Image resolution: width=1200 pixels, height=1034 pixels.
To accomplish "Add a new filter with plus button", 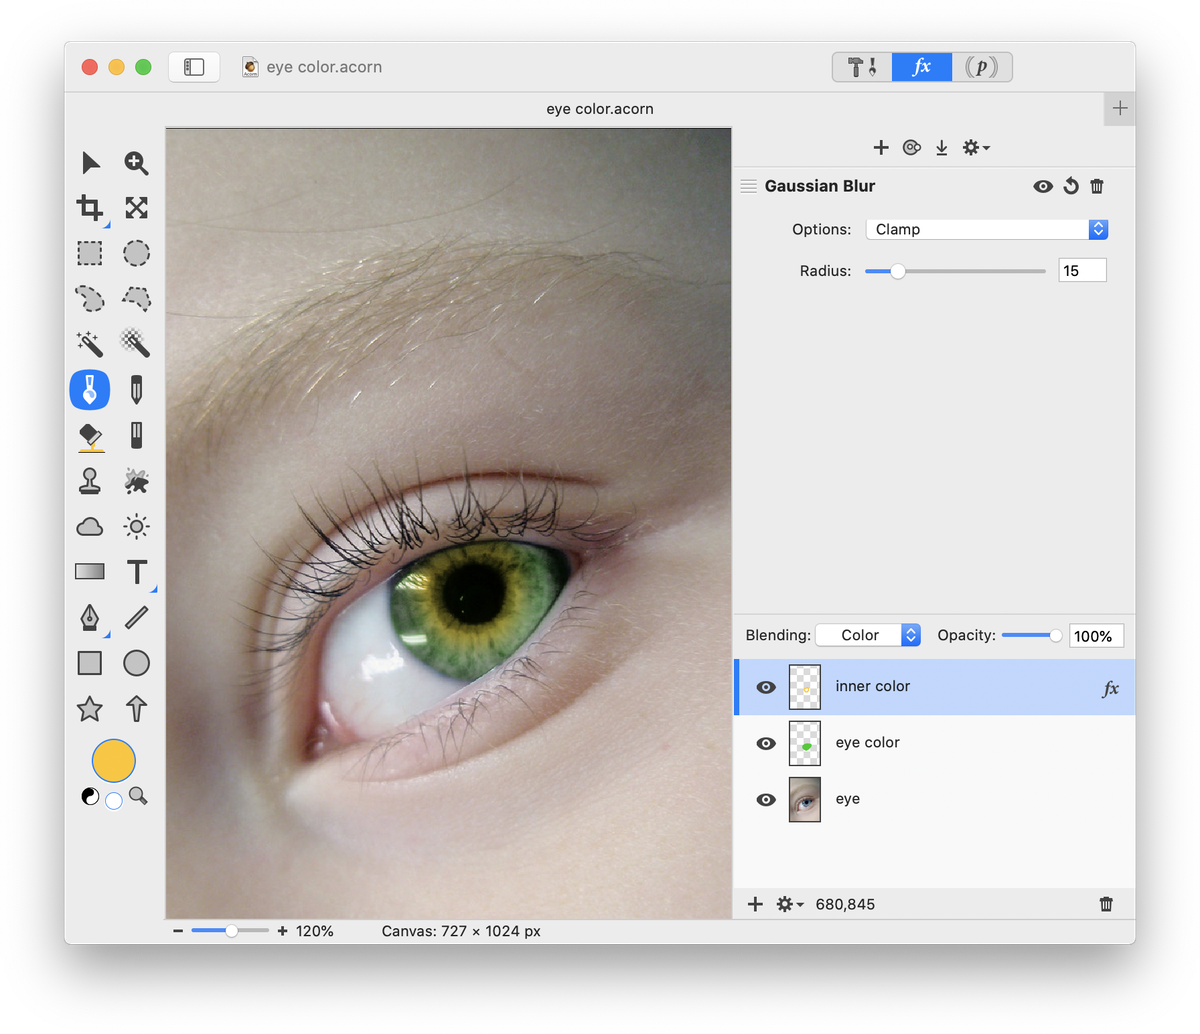I will click(881, 148).
